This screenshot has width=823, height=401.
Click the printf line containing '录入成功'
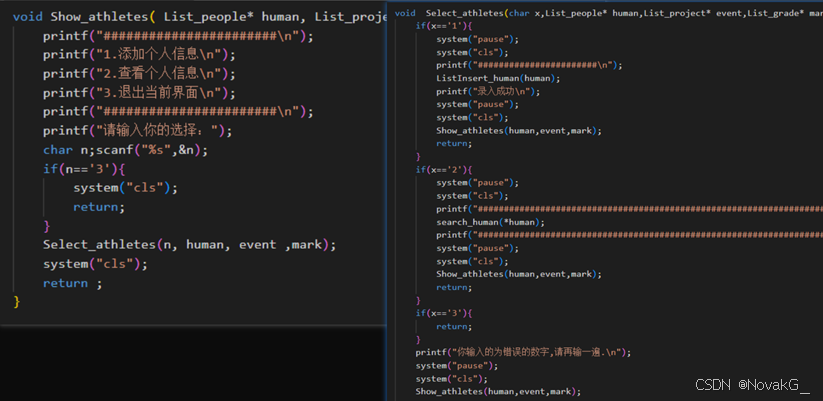click(488, 91)
